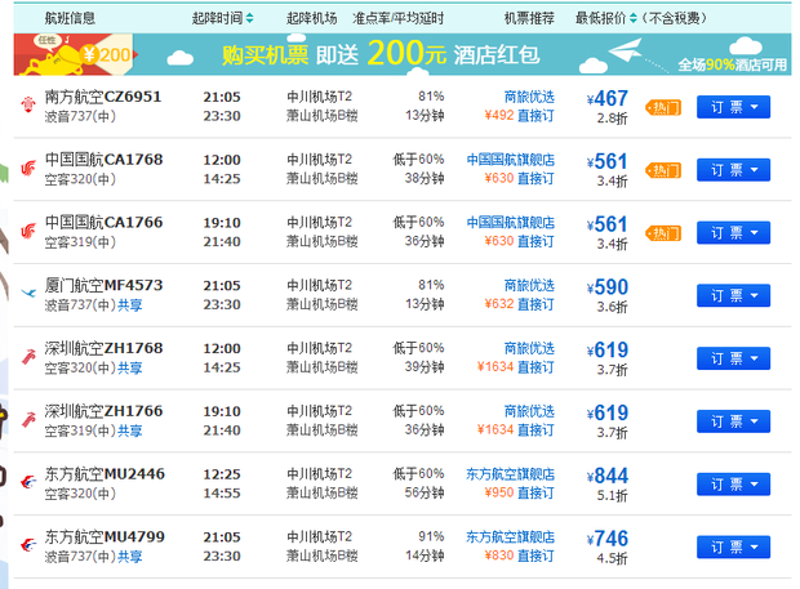Expand the 订票 button for flight CA1766

733,233
